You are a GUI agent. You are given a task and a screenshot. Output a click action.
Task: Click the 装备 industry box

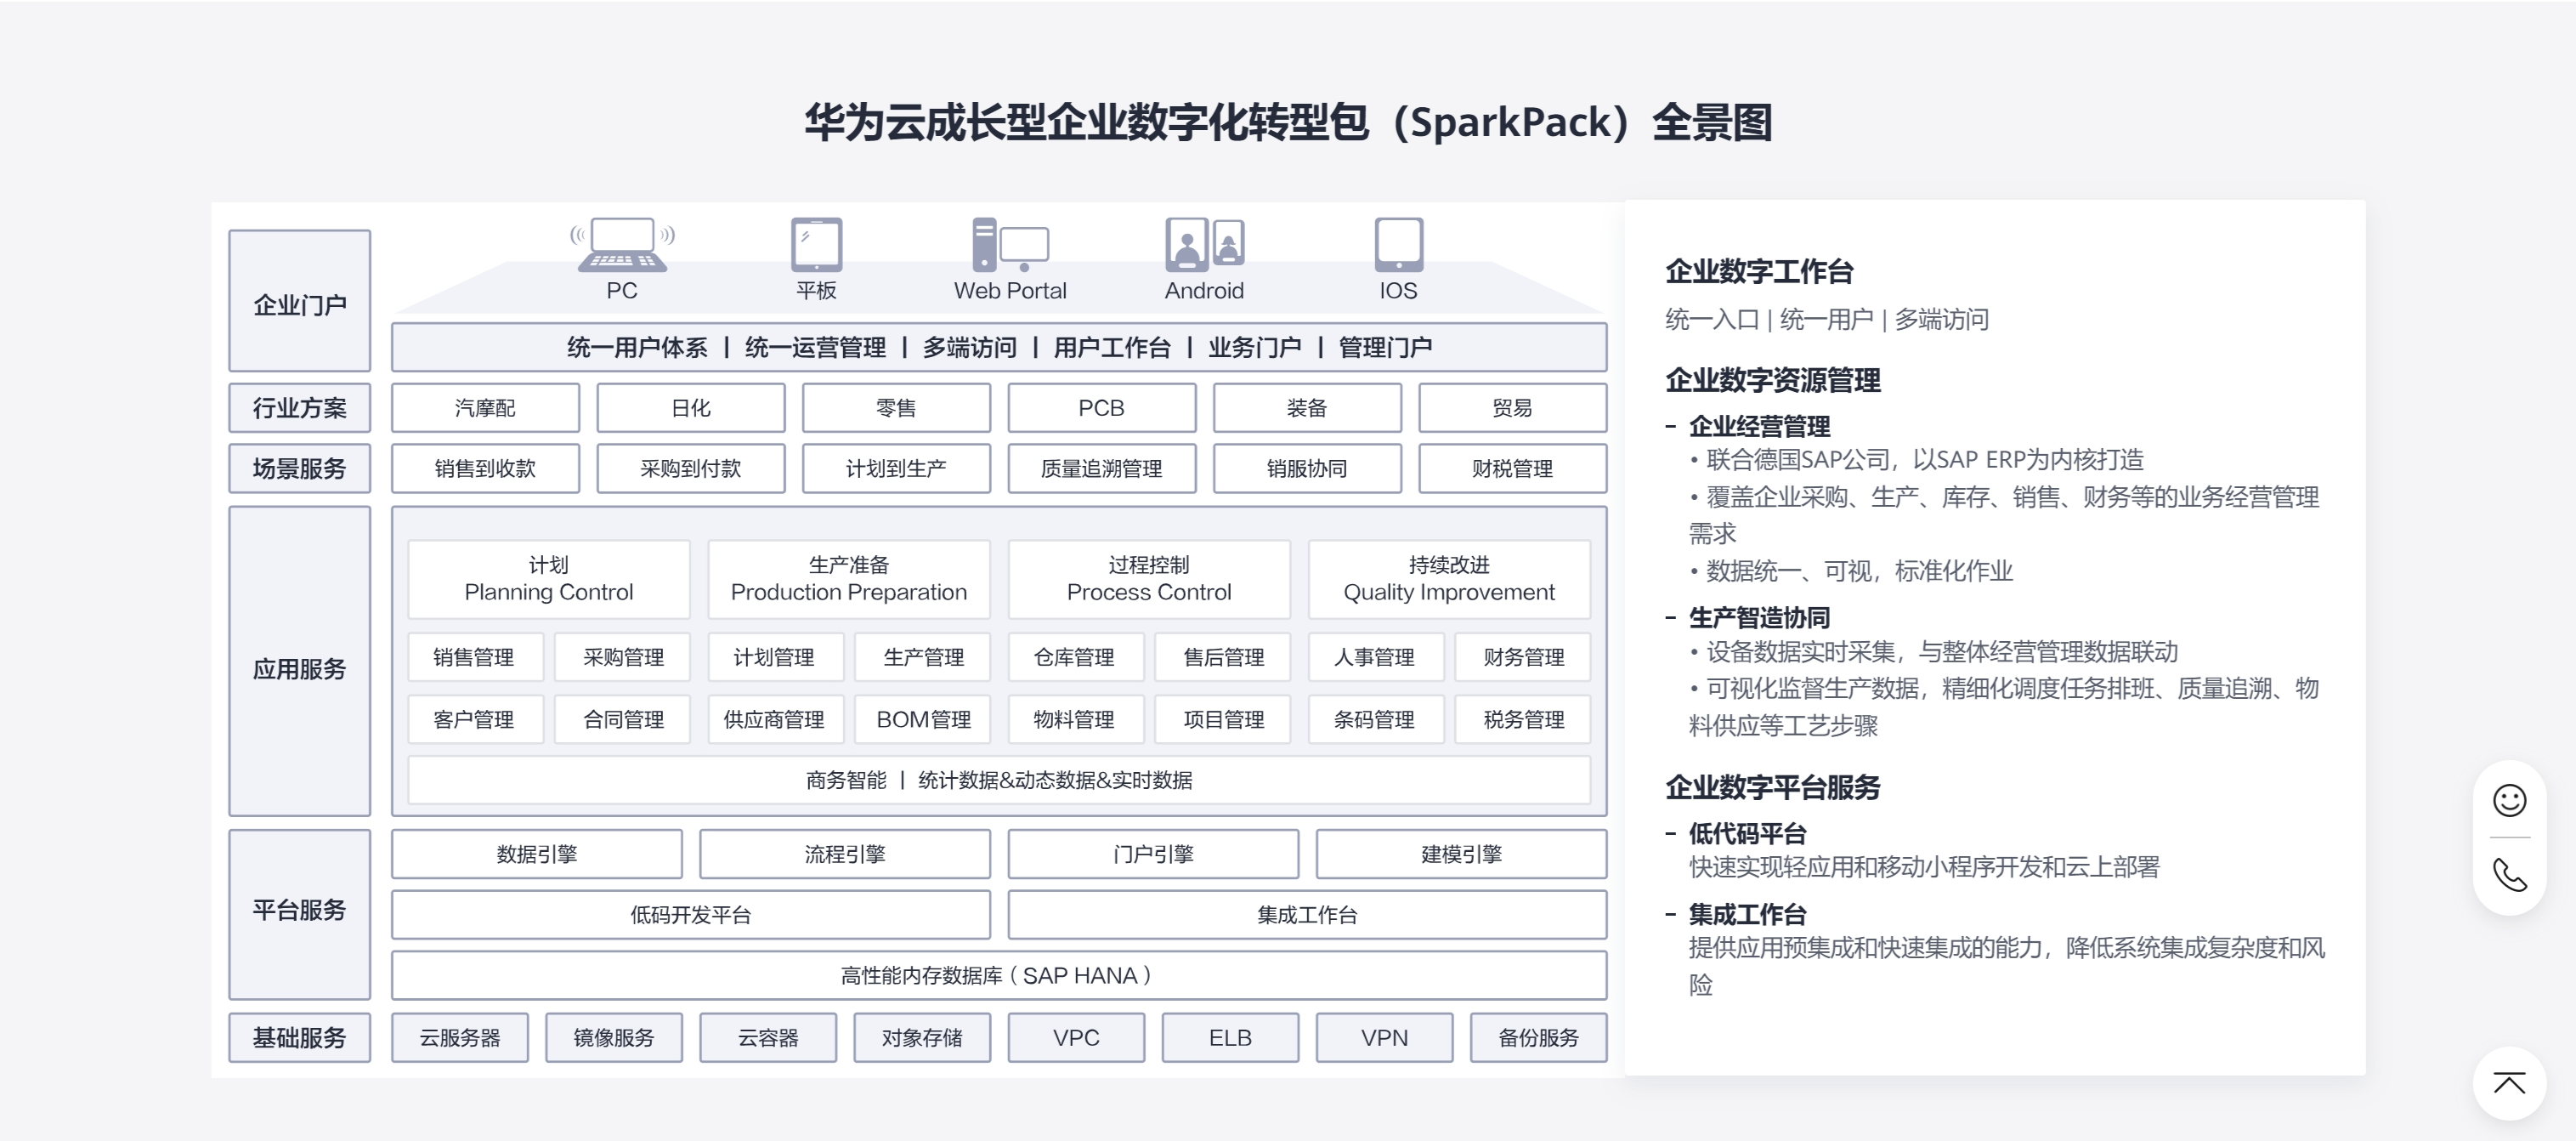coord(1307,408)
